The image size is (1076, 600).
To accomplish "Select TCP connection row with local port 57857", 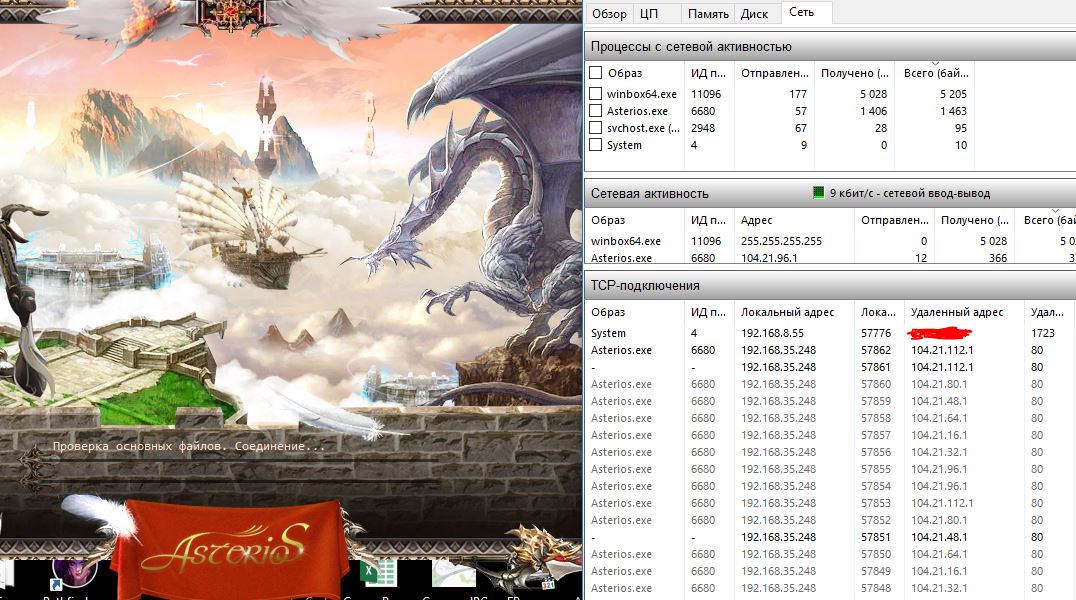I will [x=830, y=435].
